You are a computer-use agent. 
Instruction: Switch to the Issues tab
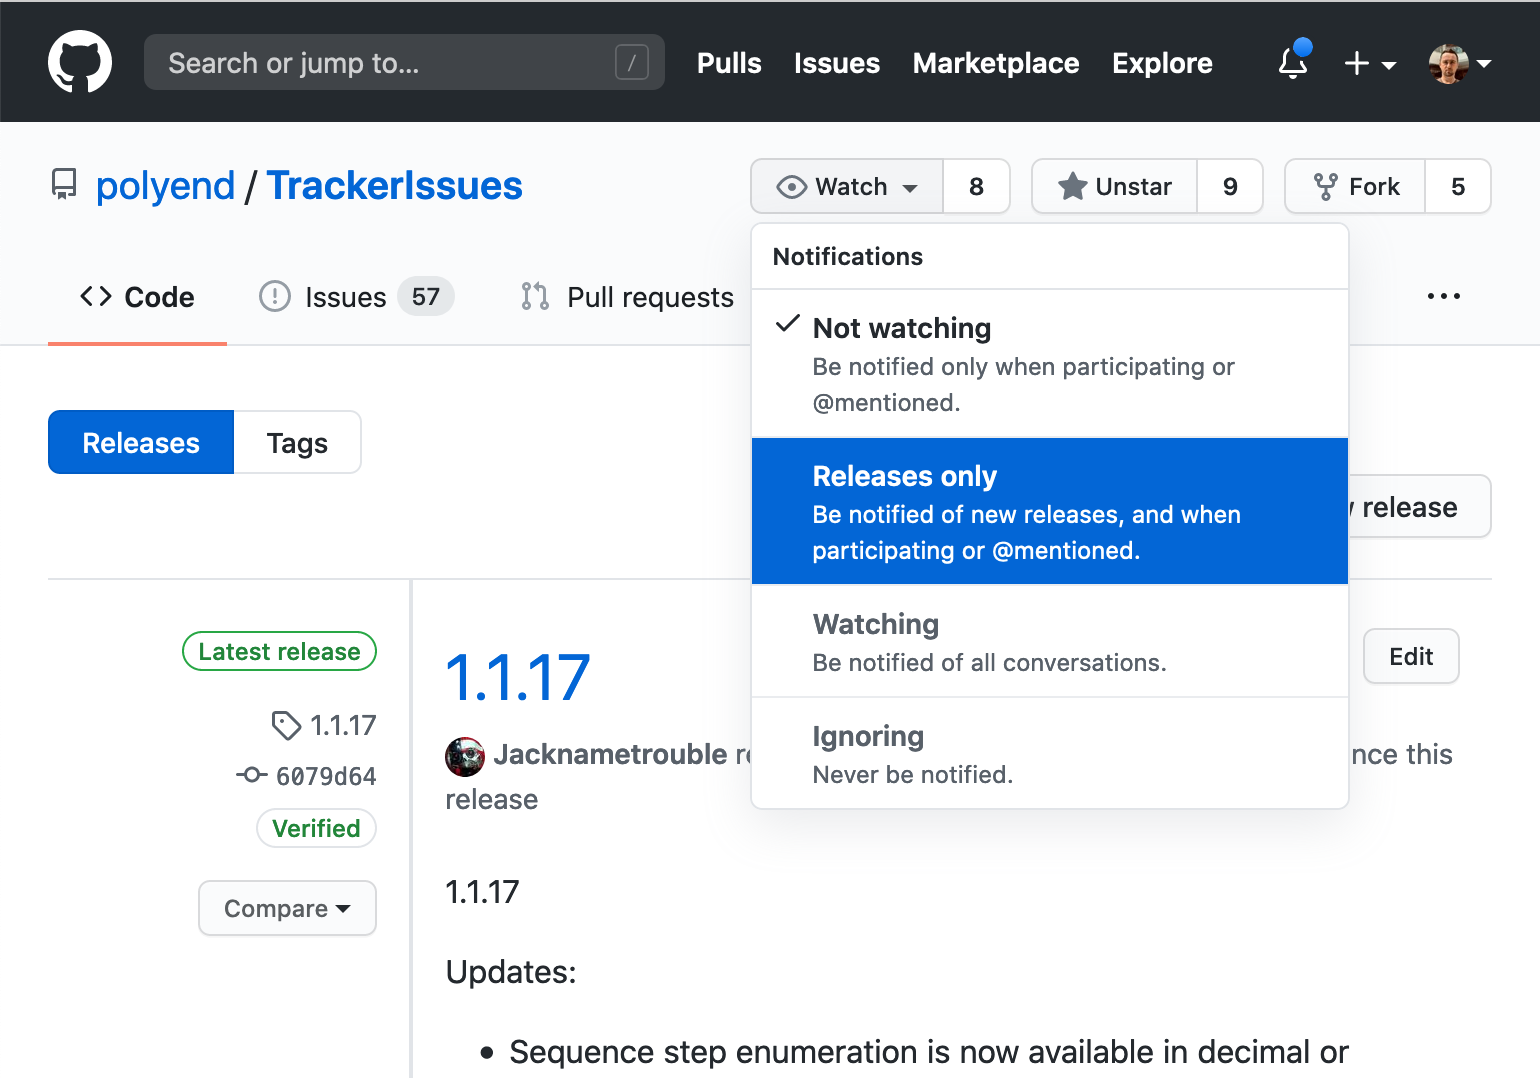(x=346, y=296)
